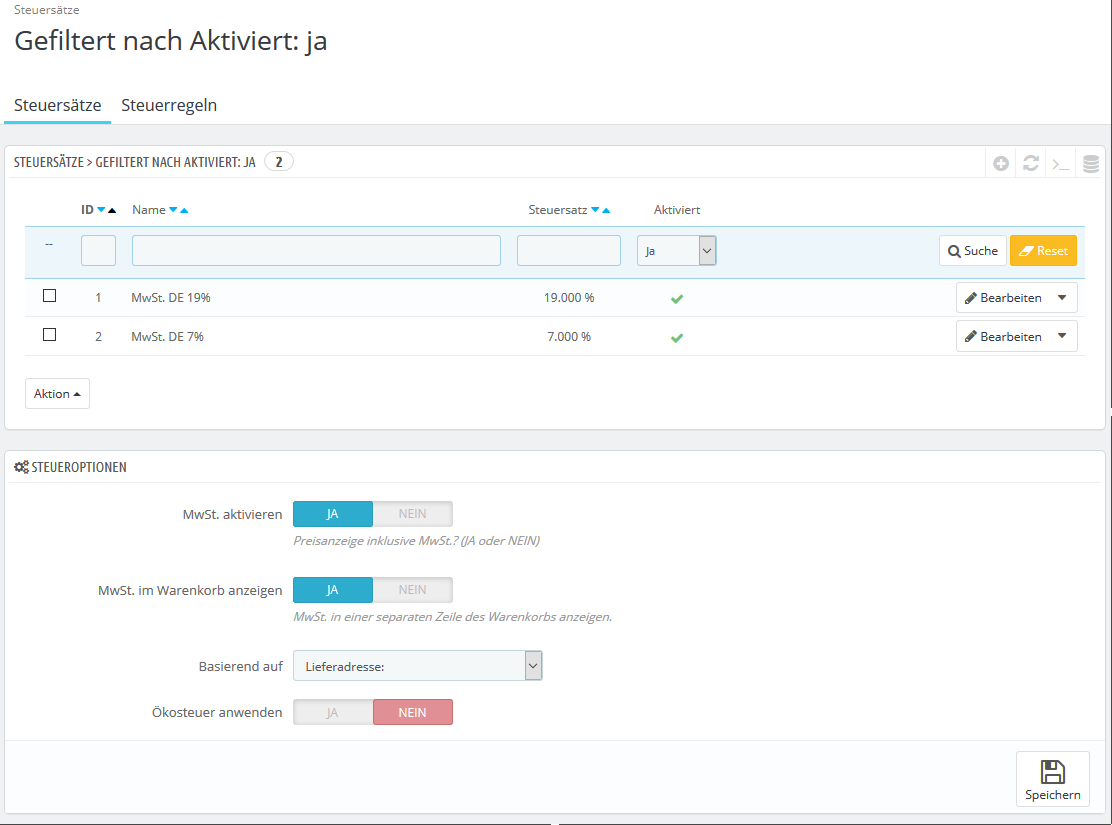Tick the checkbox for MwSt. DE 7%
This screenshot has width=1112, height=825.
point(50,335)
